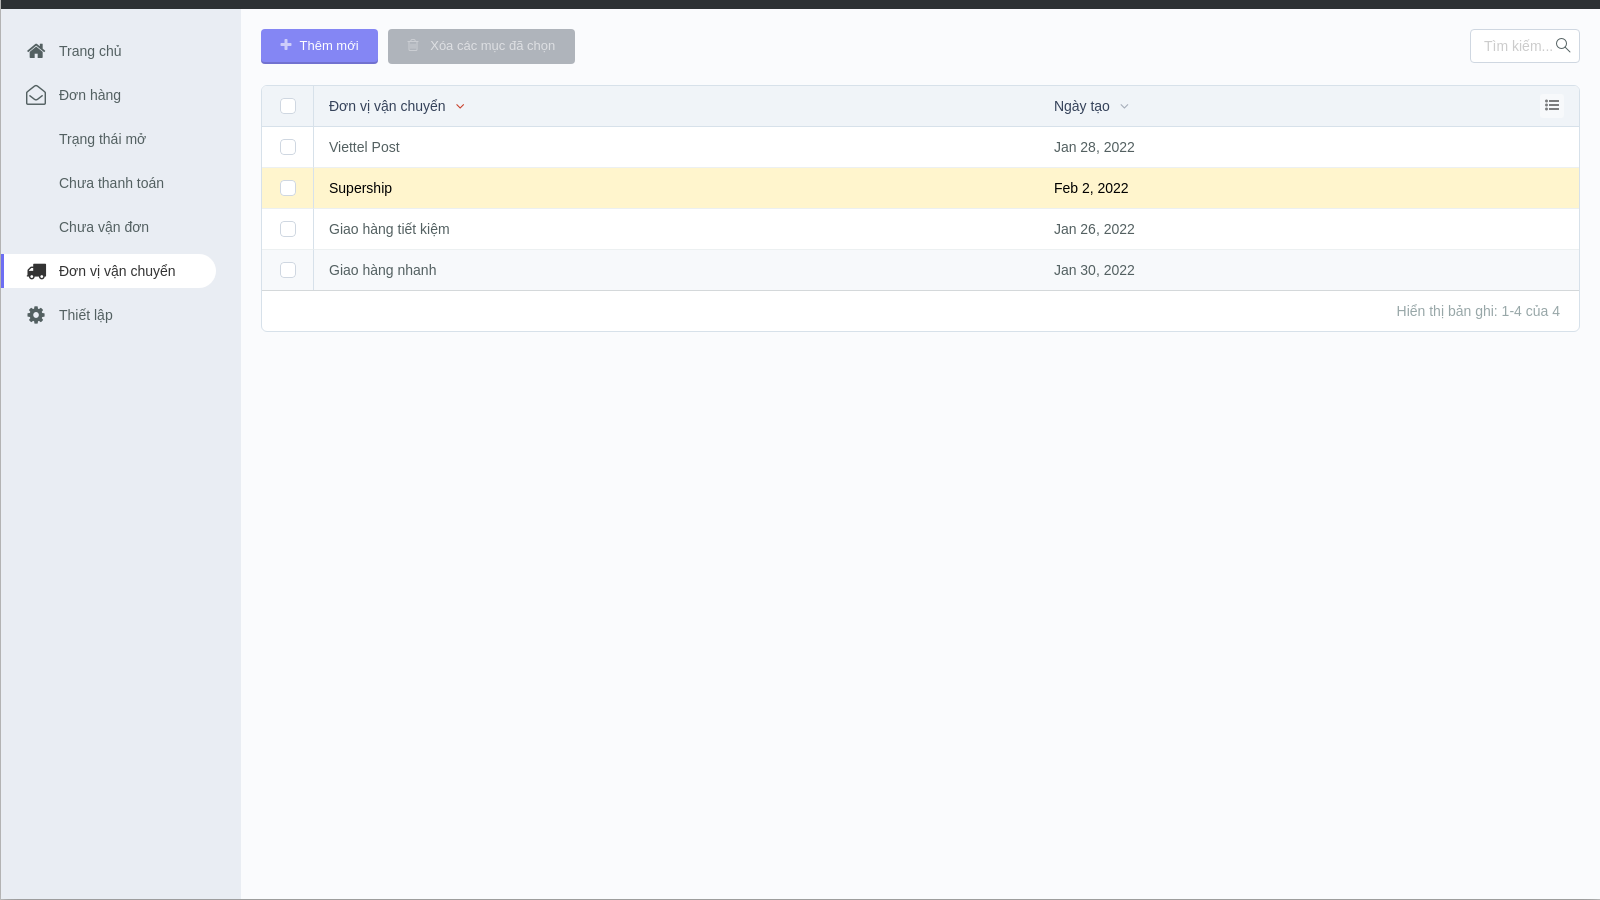The width and height of the screenshot is (1600, 900).
Task: Sort by Ngày tạo chevron
Action: pos(1124,107)
